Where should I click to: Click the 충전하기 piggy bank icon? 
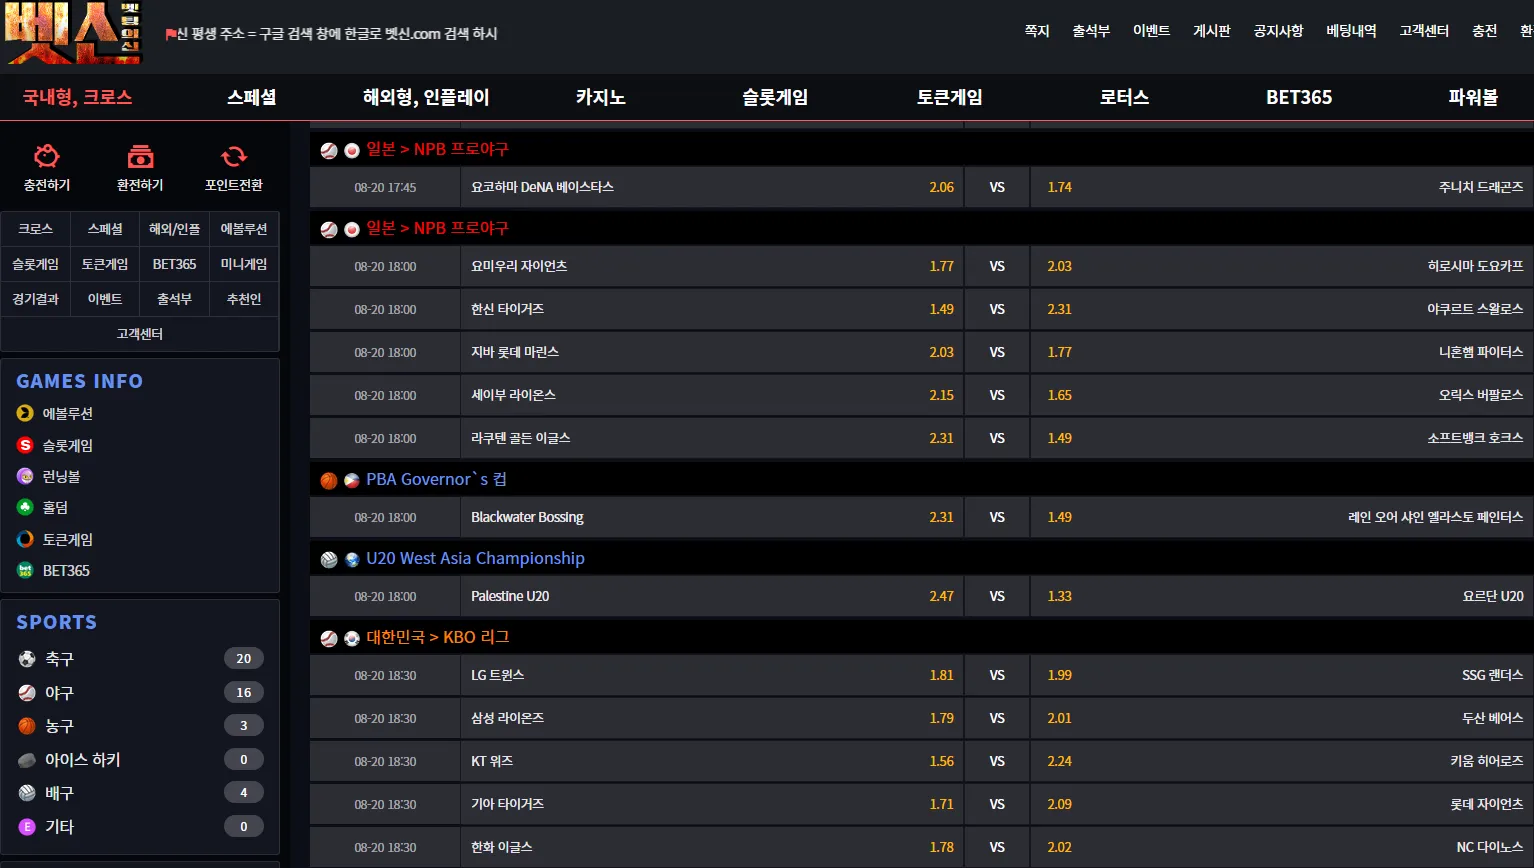[x=47, y=156]
